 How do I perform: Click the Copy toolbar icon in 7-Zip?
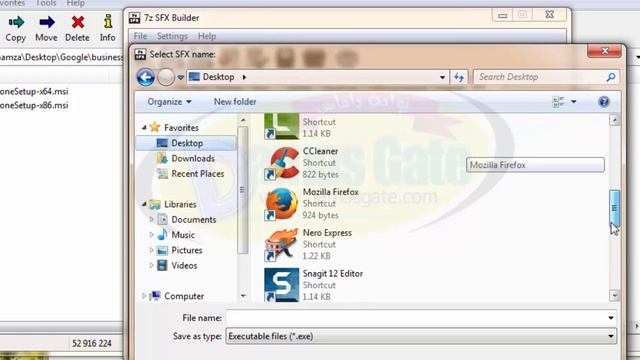click(16, 22)
